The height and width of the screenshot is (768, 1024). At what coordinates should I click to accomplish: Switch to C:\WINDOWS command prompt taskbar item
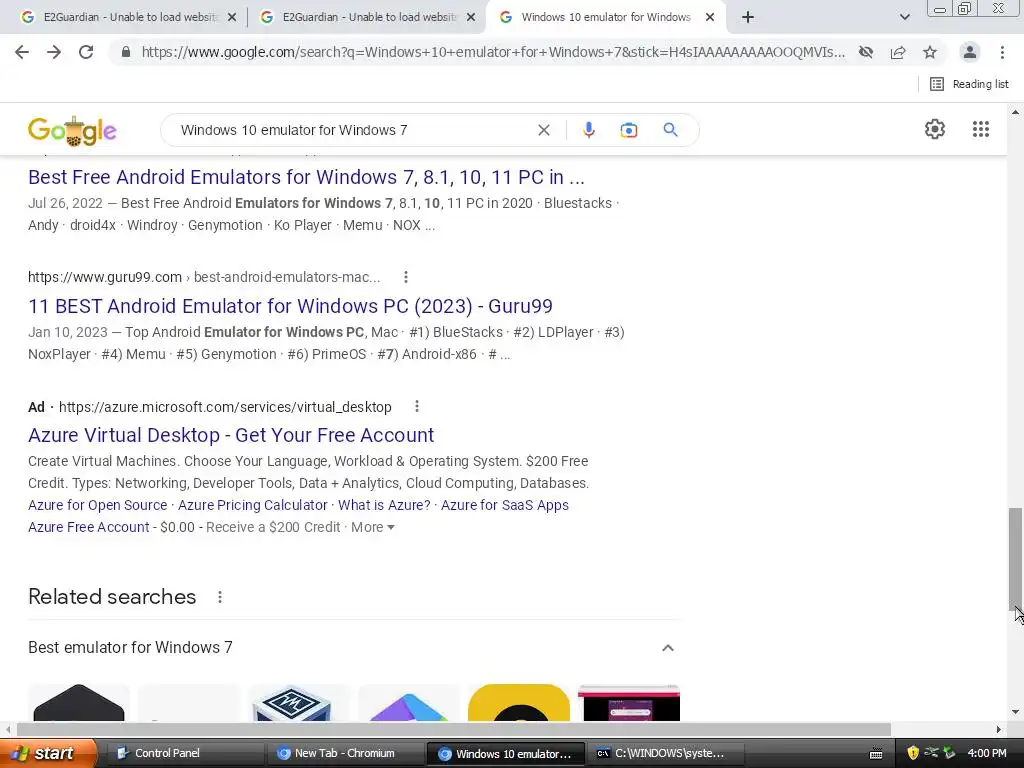[x=665, y=753]
